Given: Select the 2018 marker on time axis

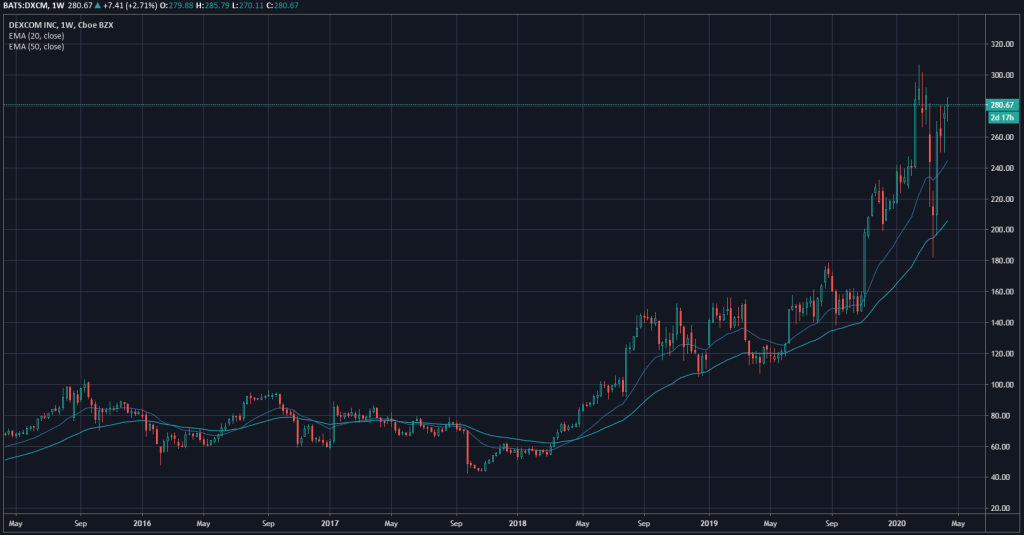Looking at the screenshot, I should pyautogui.click(x=517, y=523).
